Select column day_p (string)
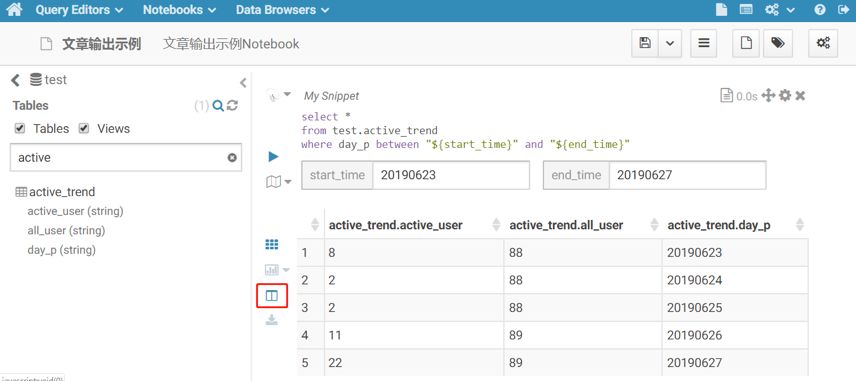The image size is (856, 381). click(62, 250)
